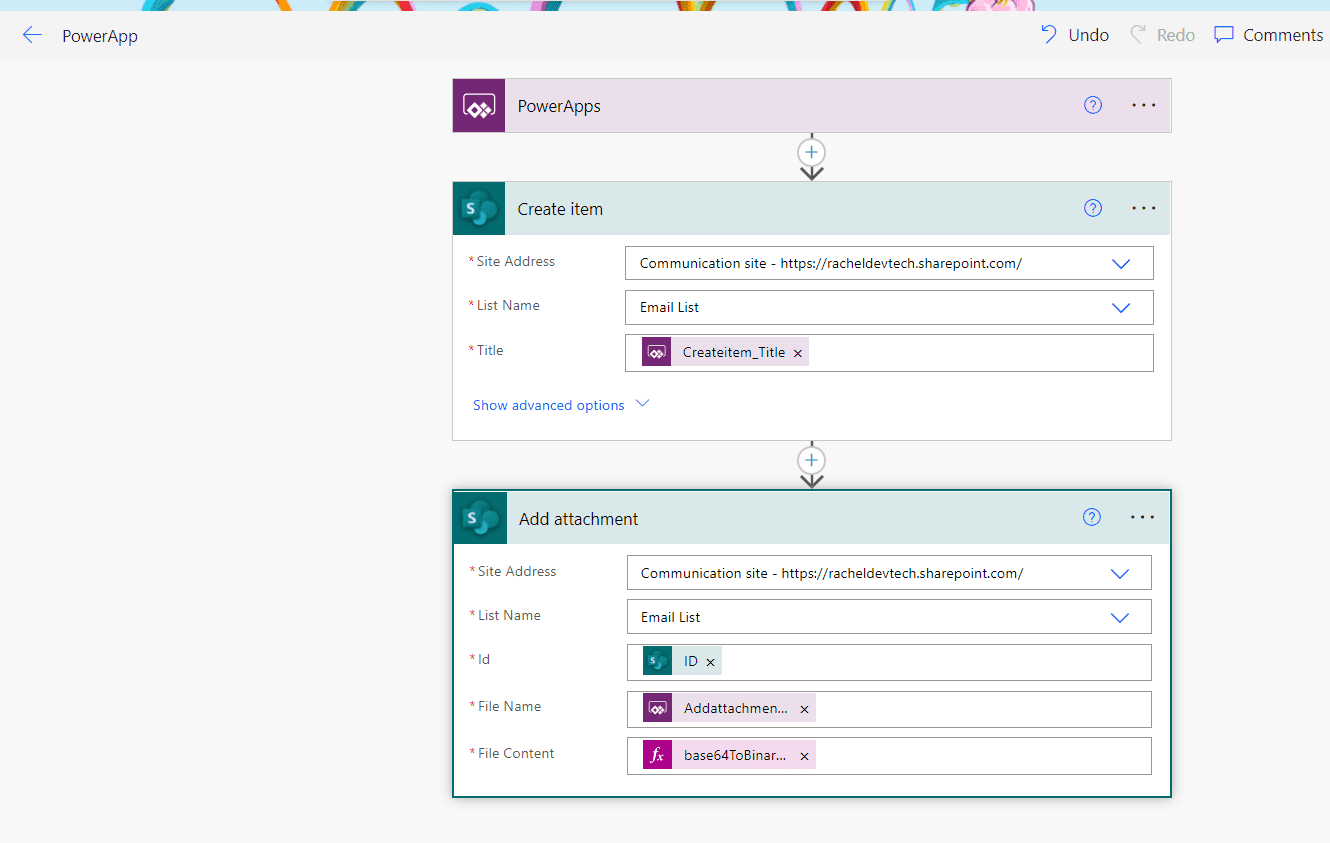Insert step between Create item and Add attachment

811,460
